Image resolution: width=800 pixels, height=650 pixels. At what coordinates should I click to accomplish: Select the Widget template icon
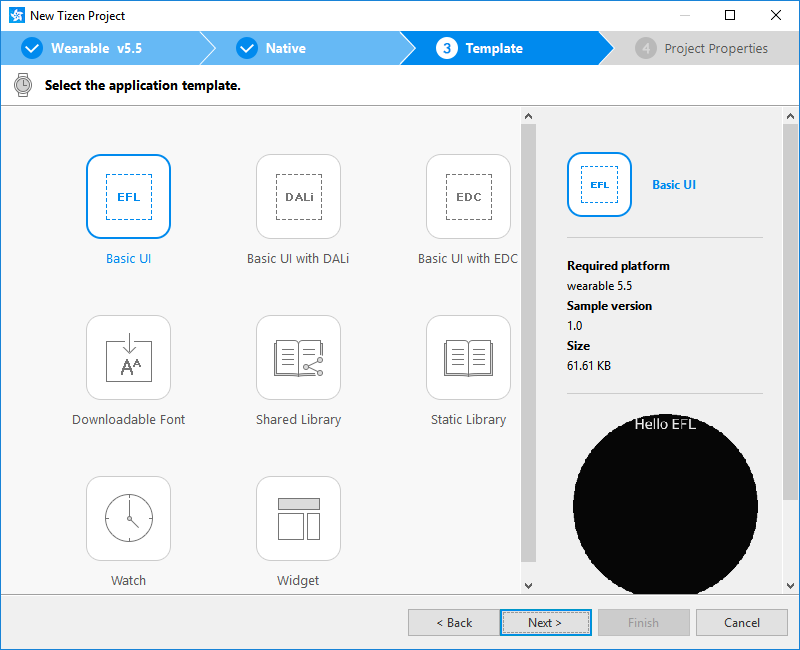tap(298, 518)
